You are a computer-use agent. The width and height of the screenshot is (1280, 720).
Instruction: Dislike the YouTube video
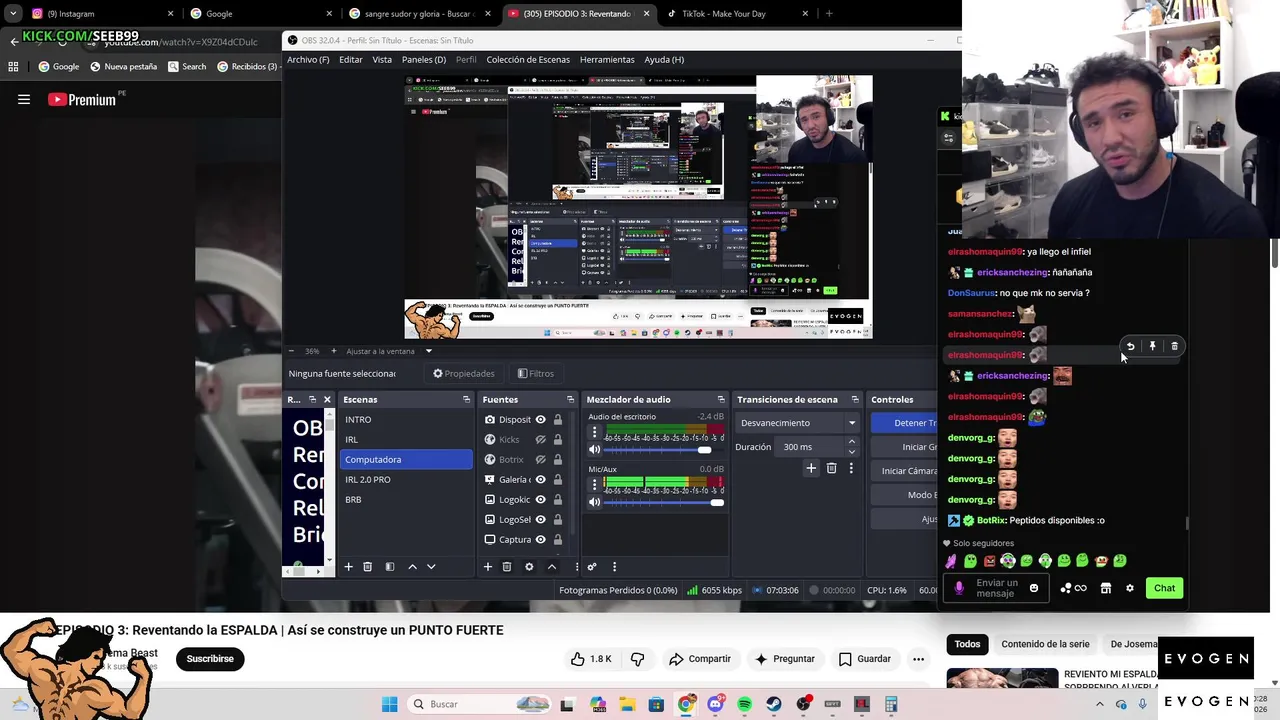[x=637, y=659]
